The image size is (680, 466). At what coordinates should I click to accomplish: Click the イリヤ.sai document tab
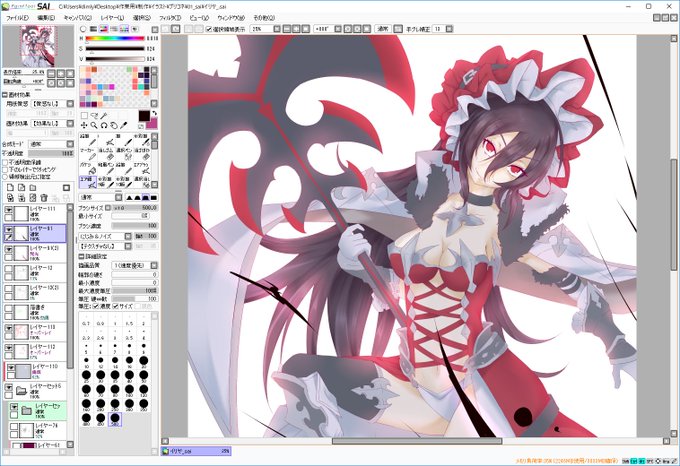(196, 451)
